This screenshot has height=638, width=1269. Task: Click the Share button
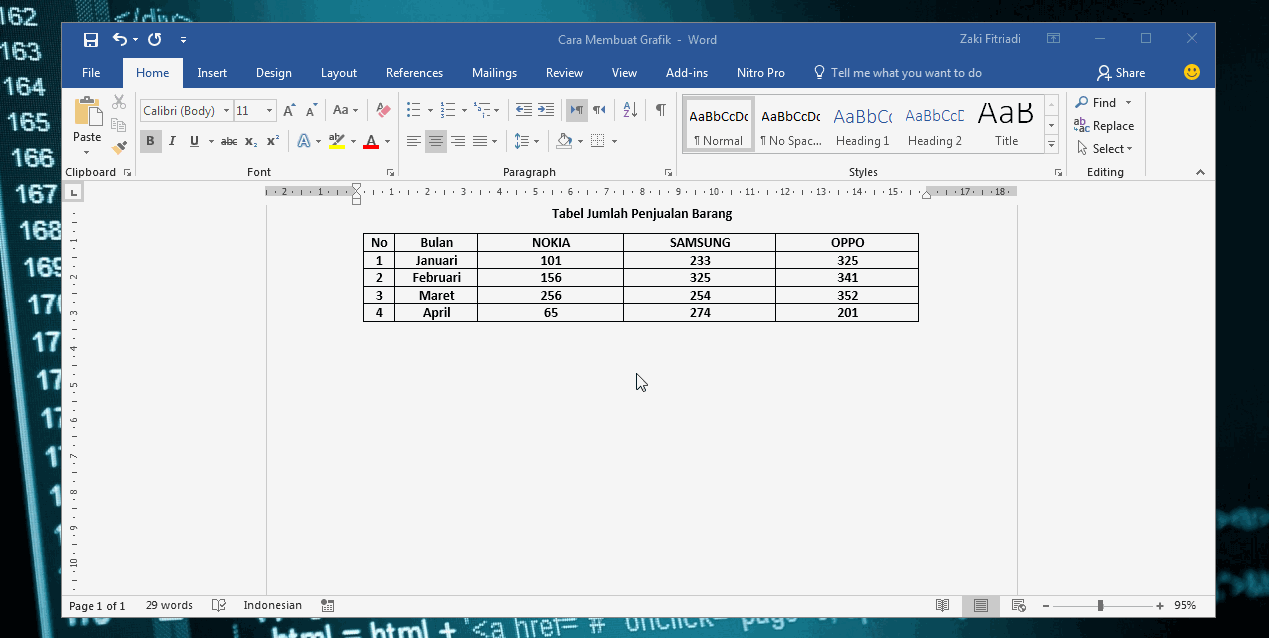click(x=1121, y=73)
